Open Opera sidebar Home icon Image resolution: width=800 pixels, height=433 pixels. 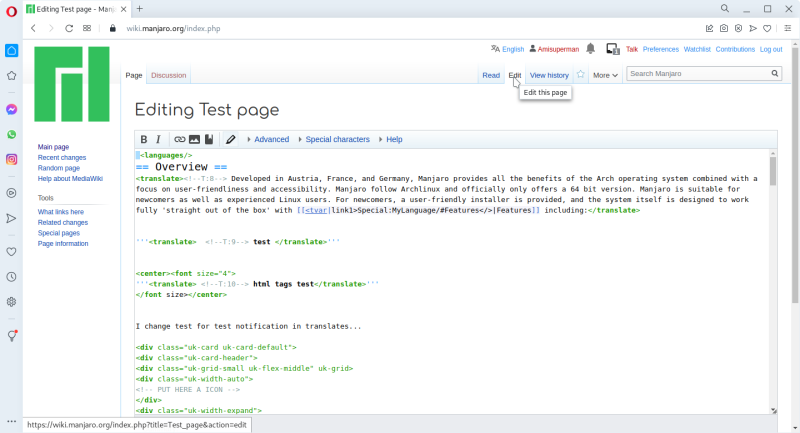tap(11, 50)
